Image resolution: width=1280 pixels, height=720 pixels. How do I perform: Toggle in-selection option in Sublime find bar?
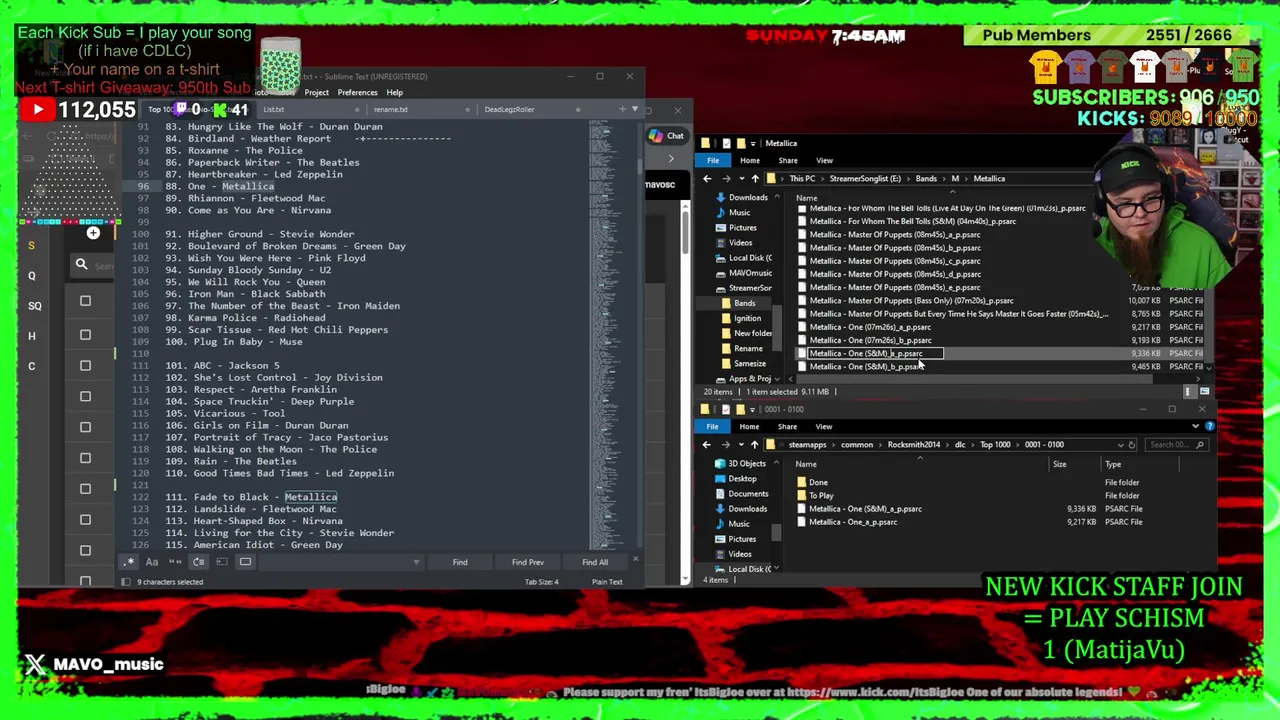(222, 562)
